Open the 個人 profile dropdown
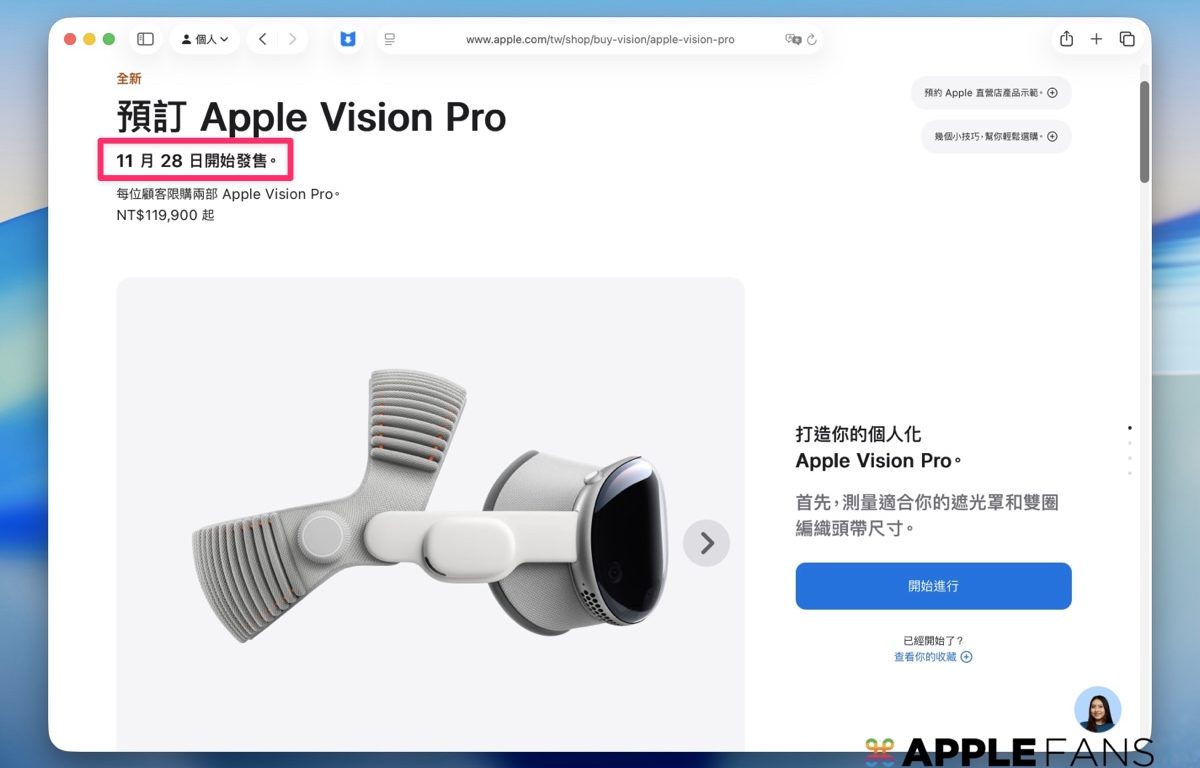 point(205,39)
